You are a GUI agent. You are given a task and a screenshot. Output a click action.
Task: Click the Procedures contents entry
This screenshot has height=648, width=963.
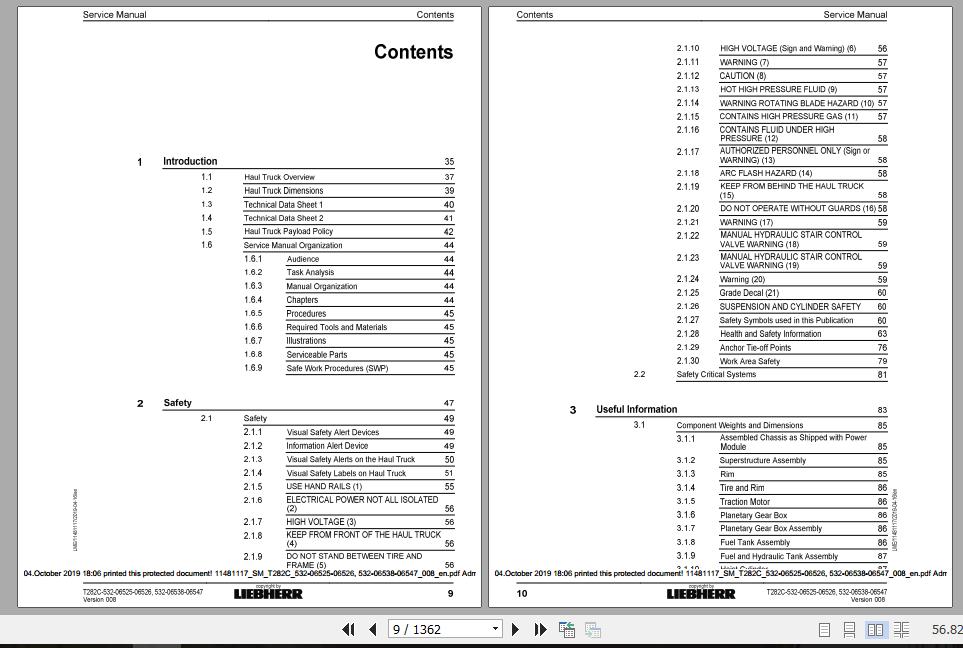pos(306,313)
